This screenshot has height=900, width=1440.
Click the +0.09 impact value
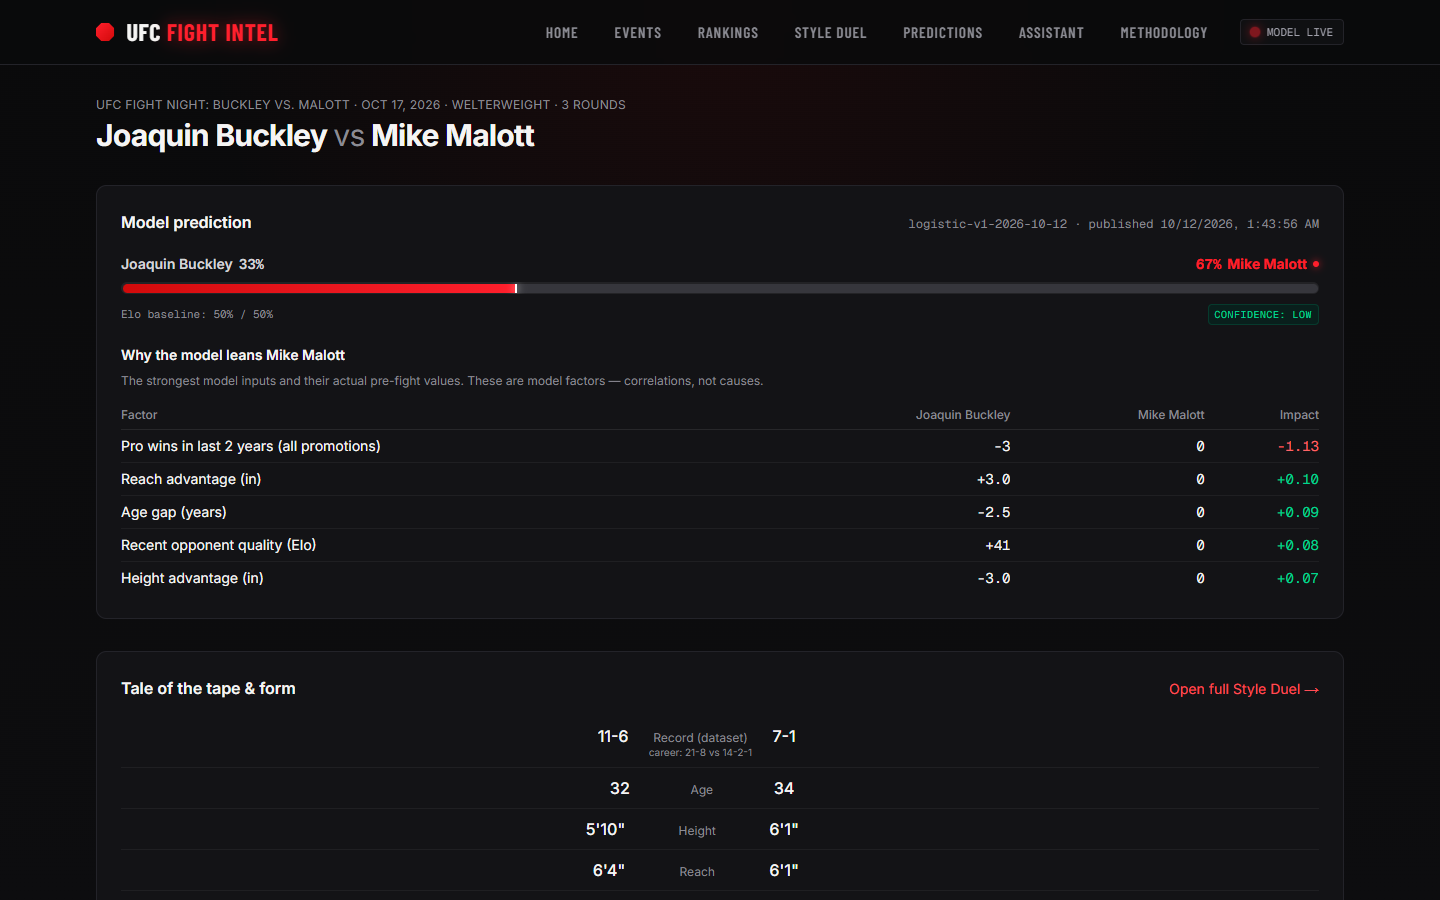(x=1298, y=512)
